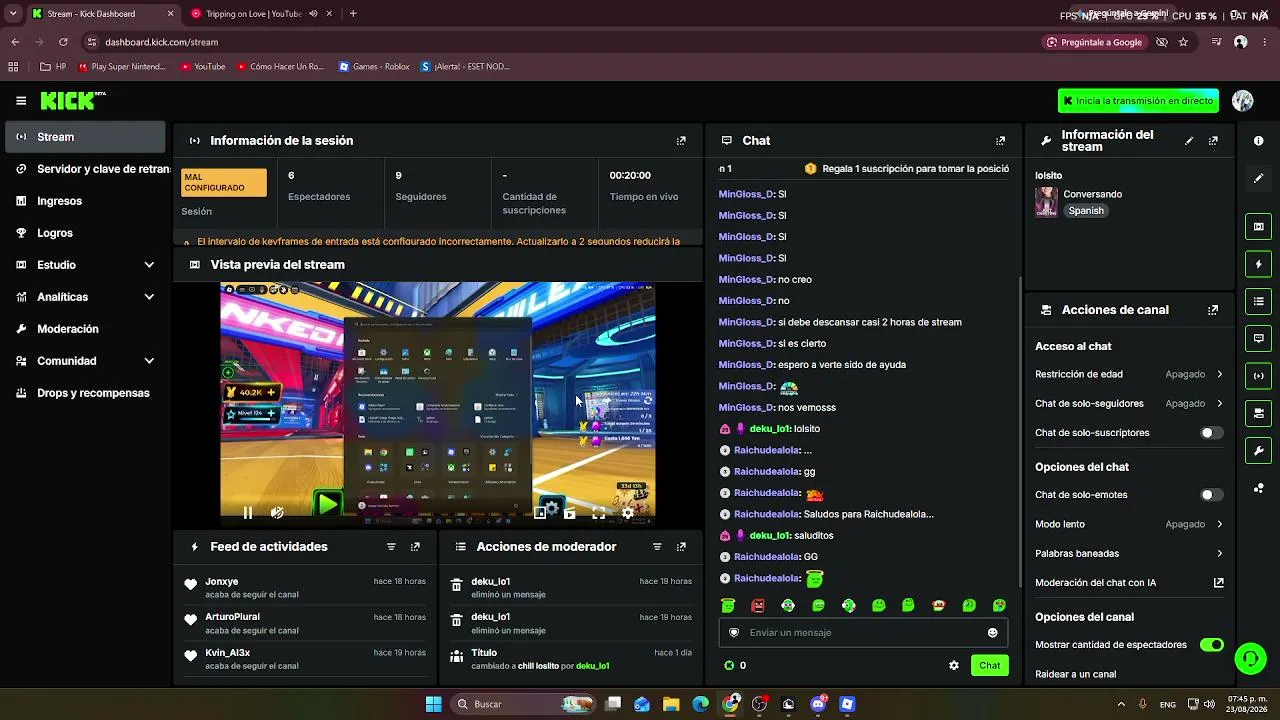Open File Explorer from the taskbar

pos(671,704)
